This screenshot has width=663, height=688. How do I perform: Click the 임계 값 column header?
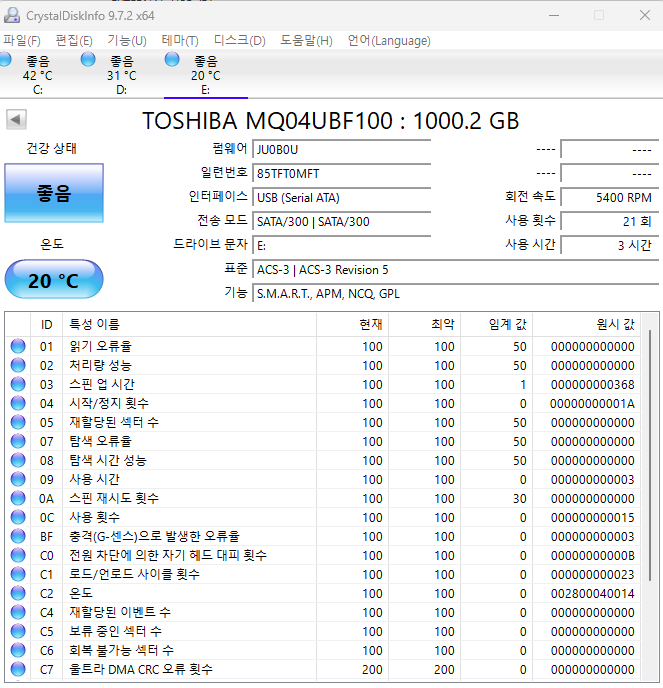(496, 325)
